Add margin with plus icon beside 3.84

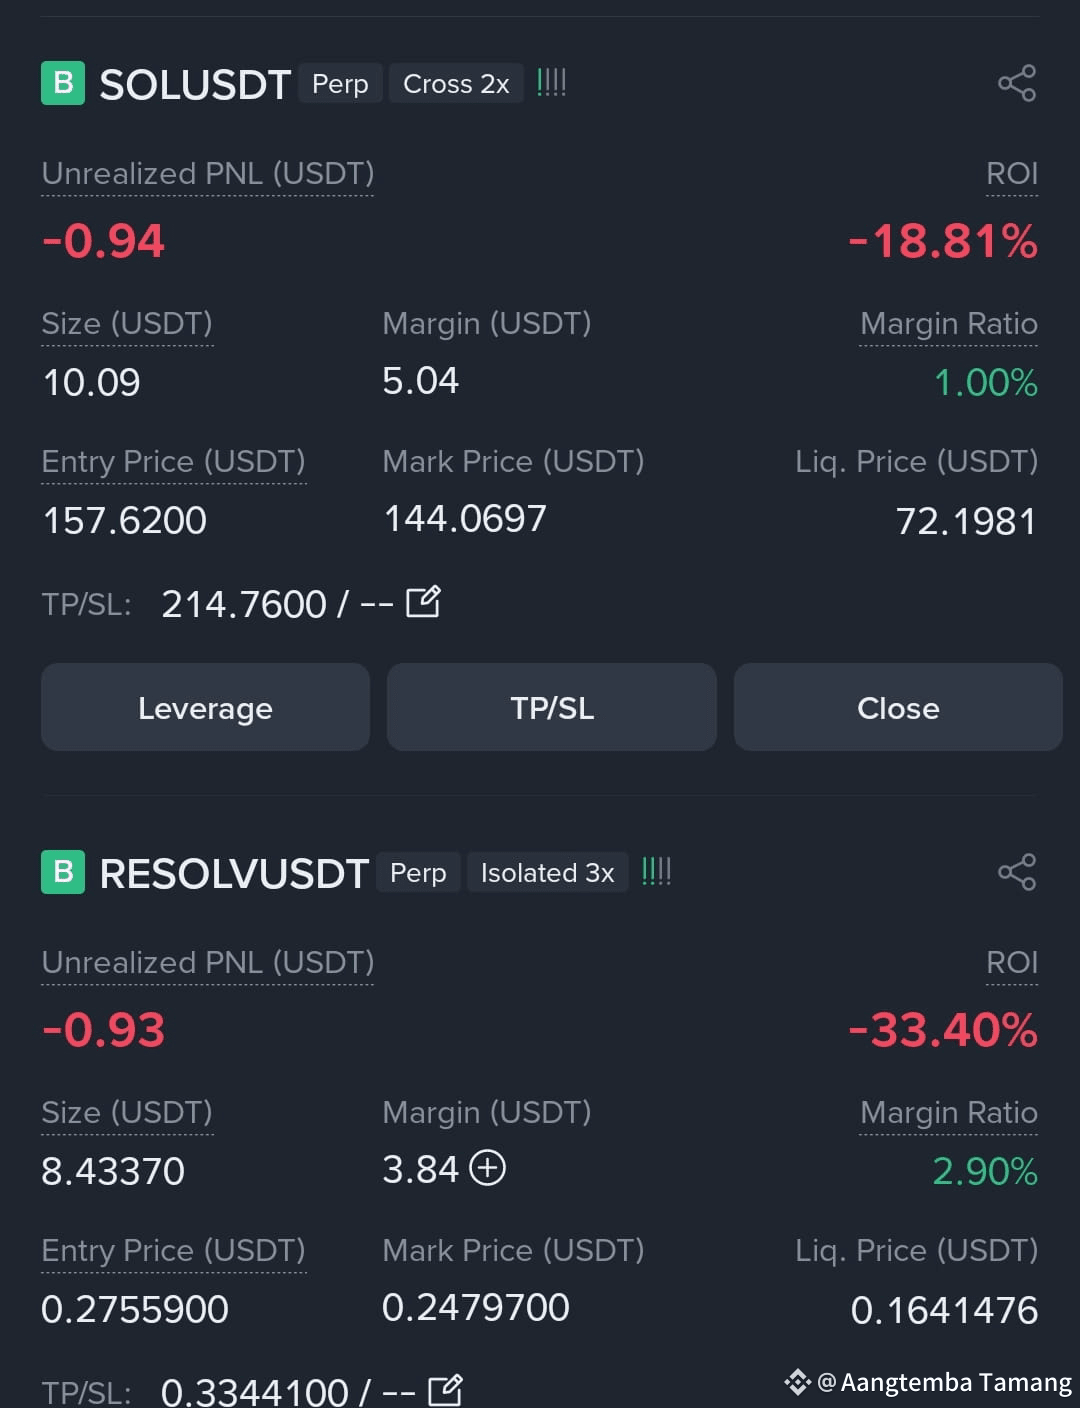(x=488, y=1168)
